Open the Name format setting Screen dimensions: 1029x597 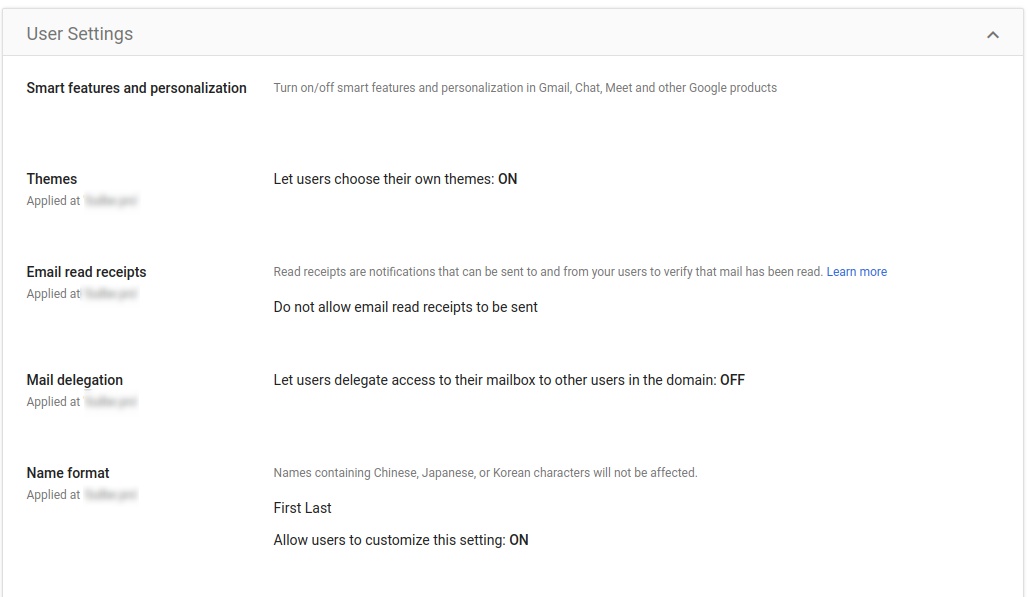[x=67, y=472]
